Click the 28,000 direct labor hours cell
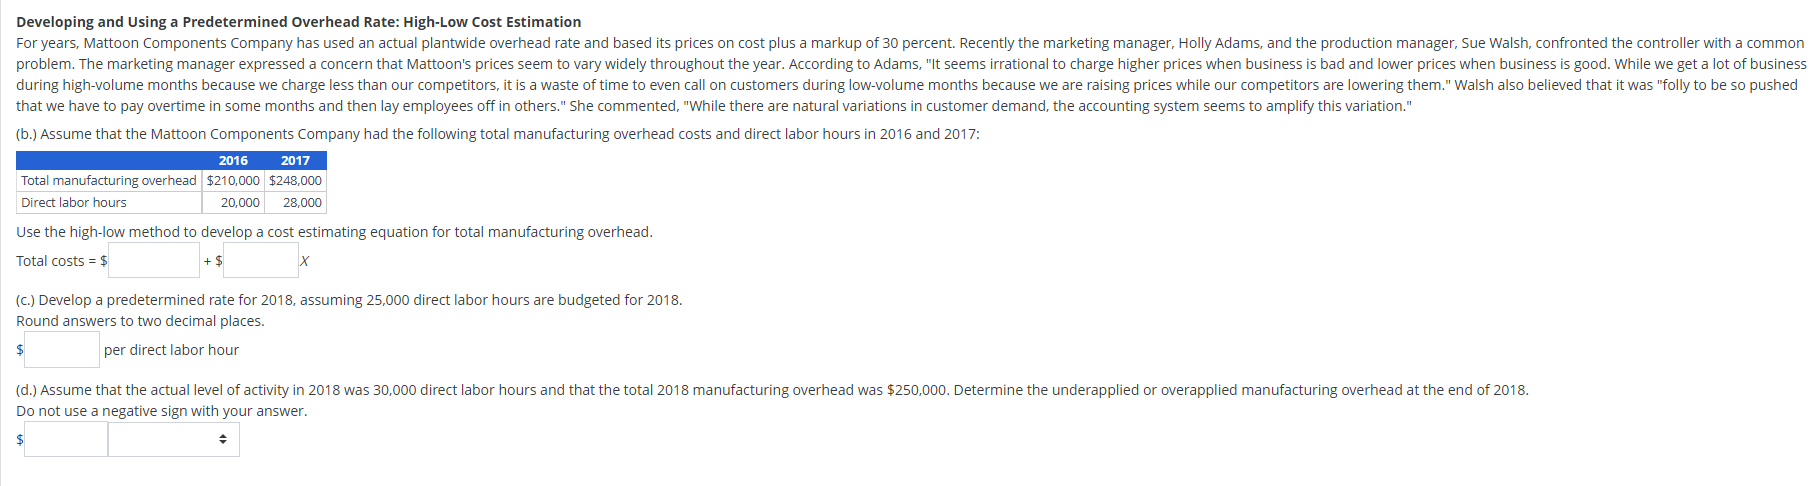The image size is (1818, 486). point(302,203)
